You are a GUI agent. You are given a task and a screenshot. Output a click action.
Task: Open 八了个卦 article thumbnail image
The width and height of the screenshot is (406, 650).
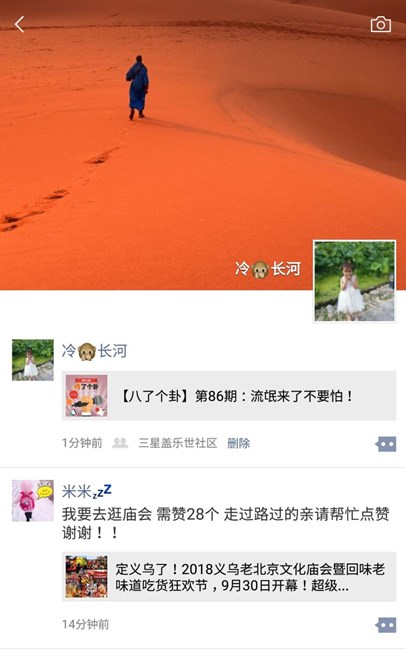(x=86, y=395)
